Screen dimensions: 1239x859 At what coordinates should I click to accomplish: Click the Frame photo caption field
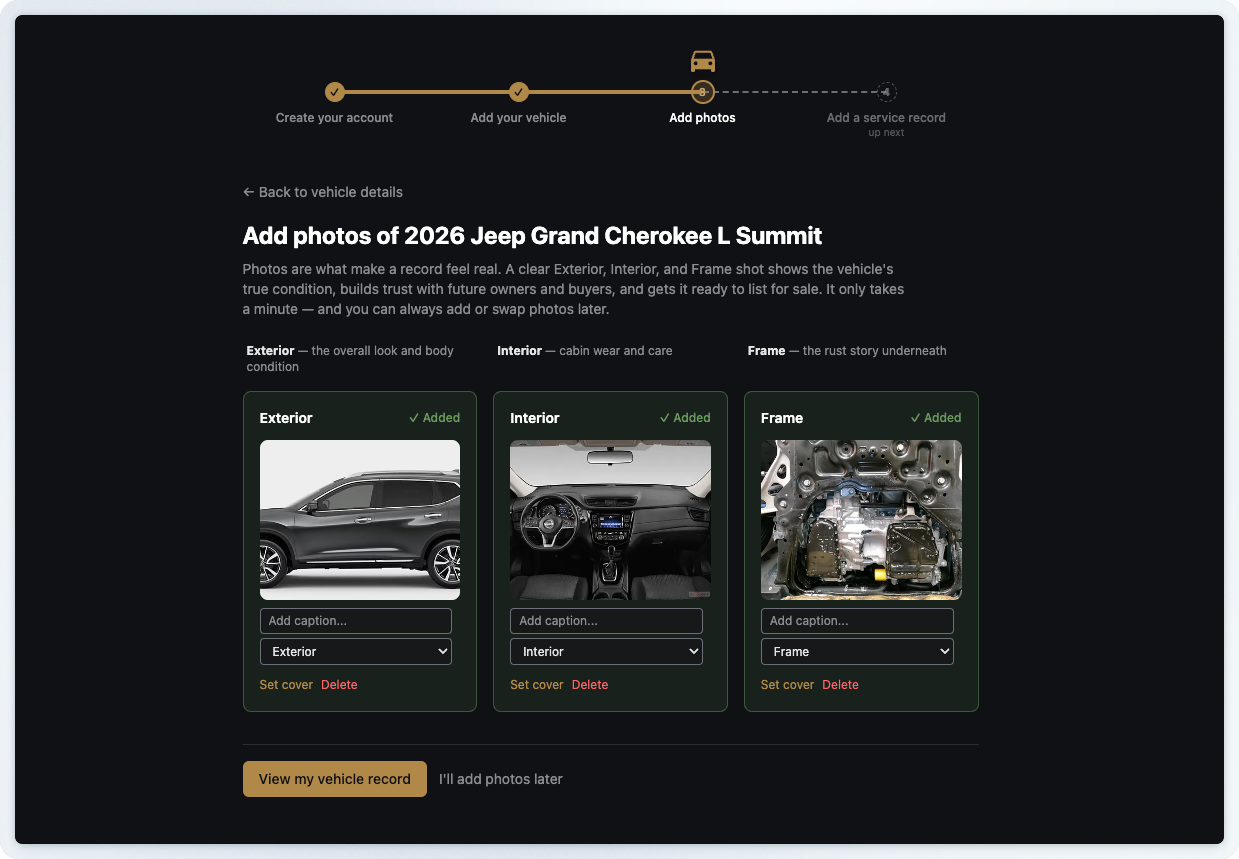[857, 621]
